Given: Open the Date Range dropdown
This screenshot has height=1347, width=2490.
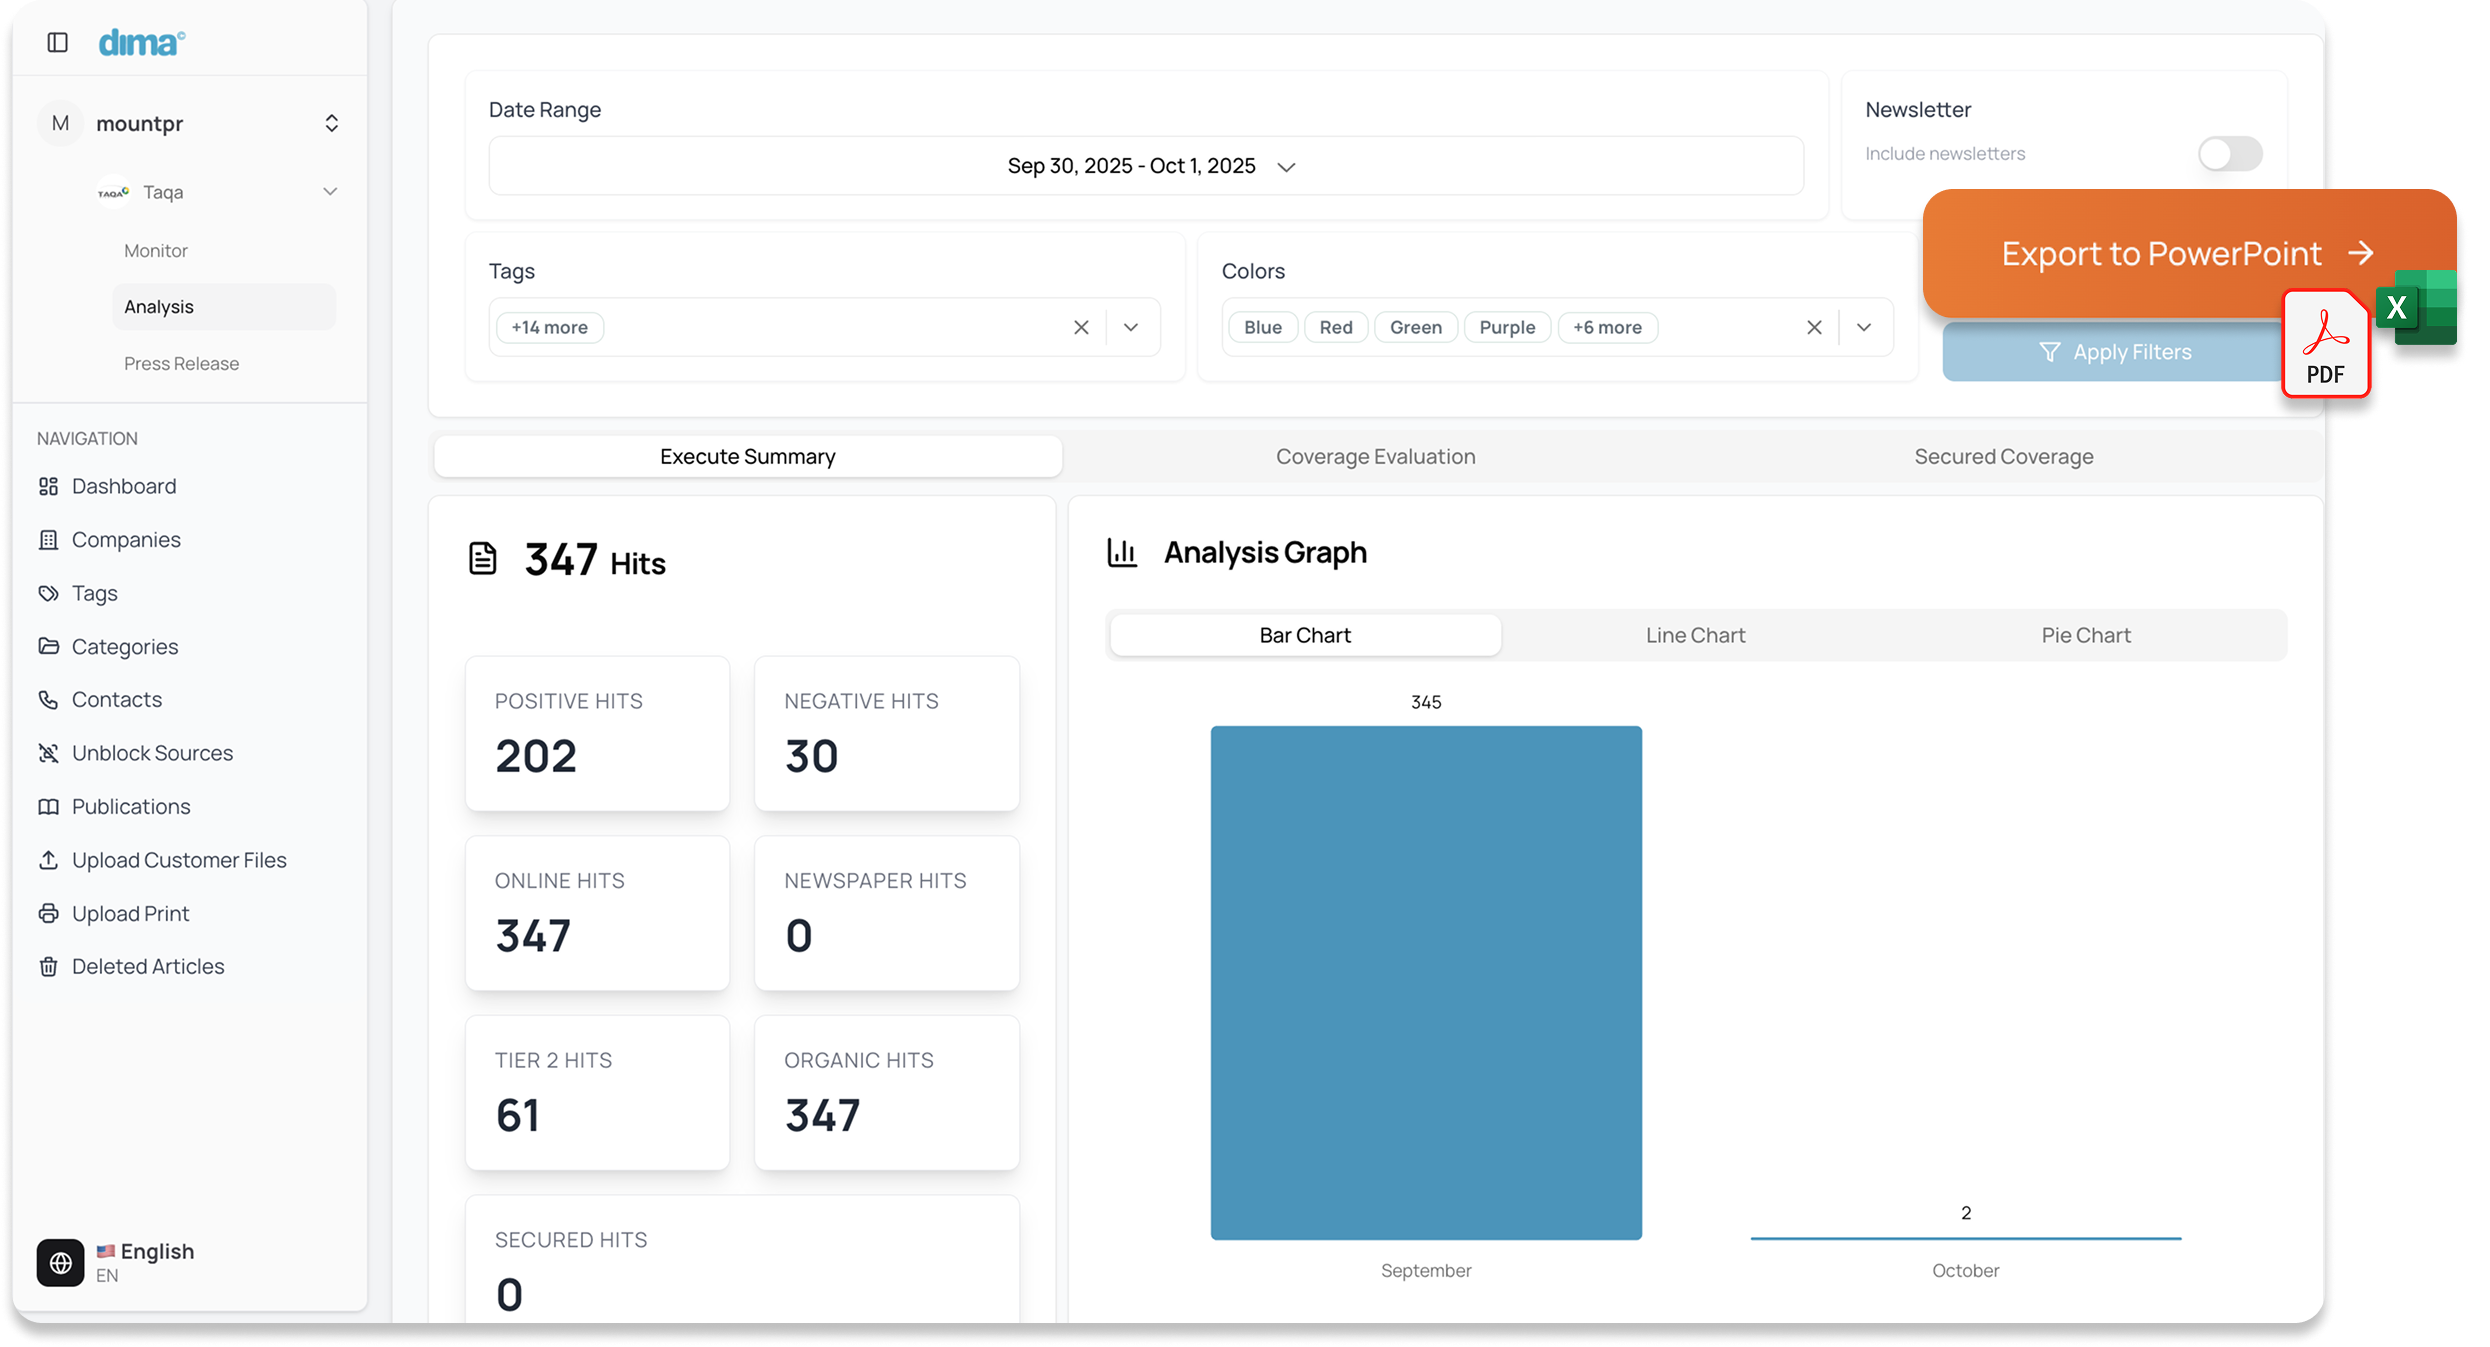Looking at the screenshot, I should tap(1146, 166).
